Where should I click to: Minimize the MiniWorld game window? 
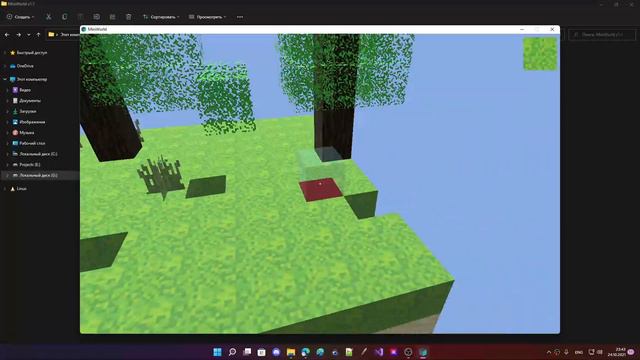[x=522, y=29]
